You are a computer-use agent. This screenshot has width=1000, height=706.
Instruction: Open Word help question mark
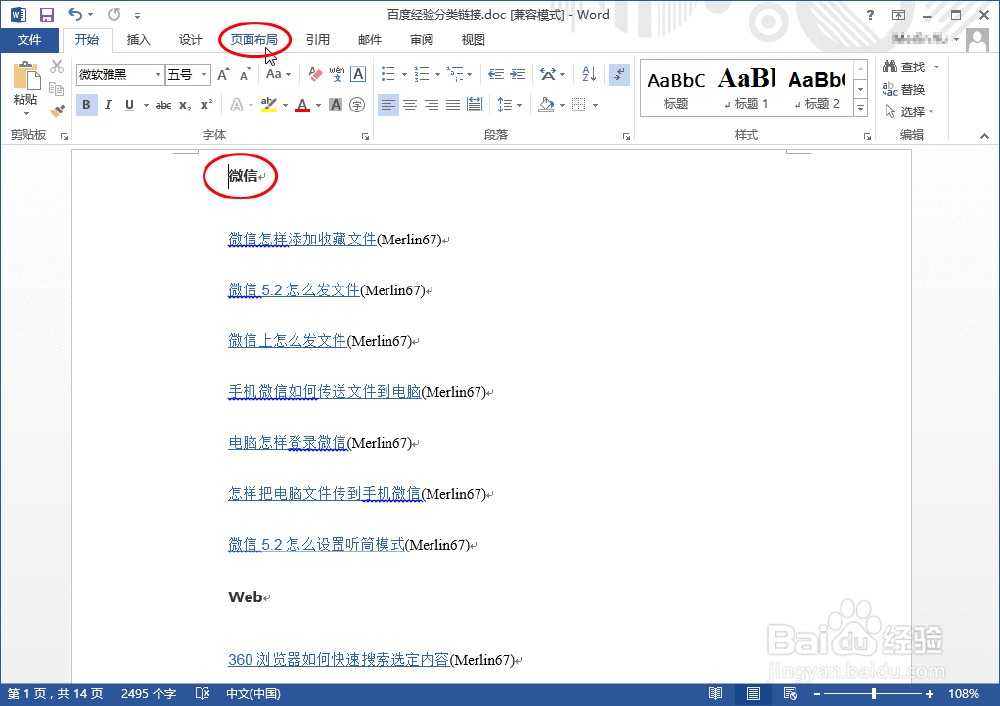pos(870,15)
